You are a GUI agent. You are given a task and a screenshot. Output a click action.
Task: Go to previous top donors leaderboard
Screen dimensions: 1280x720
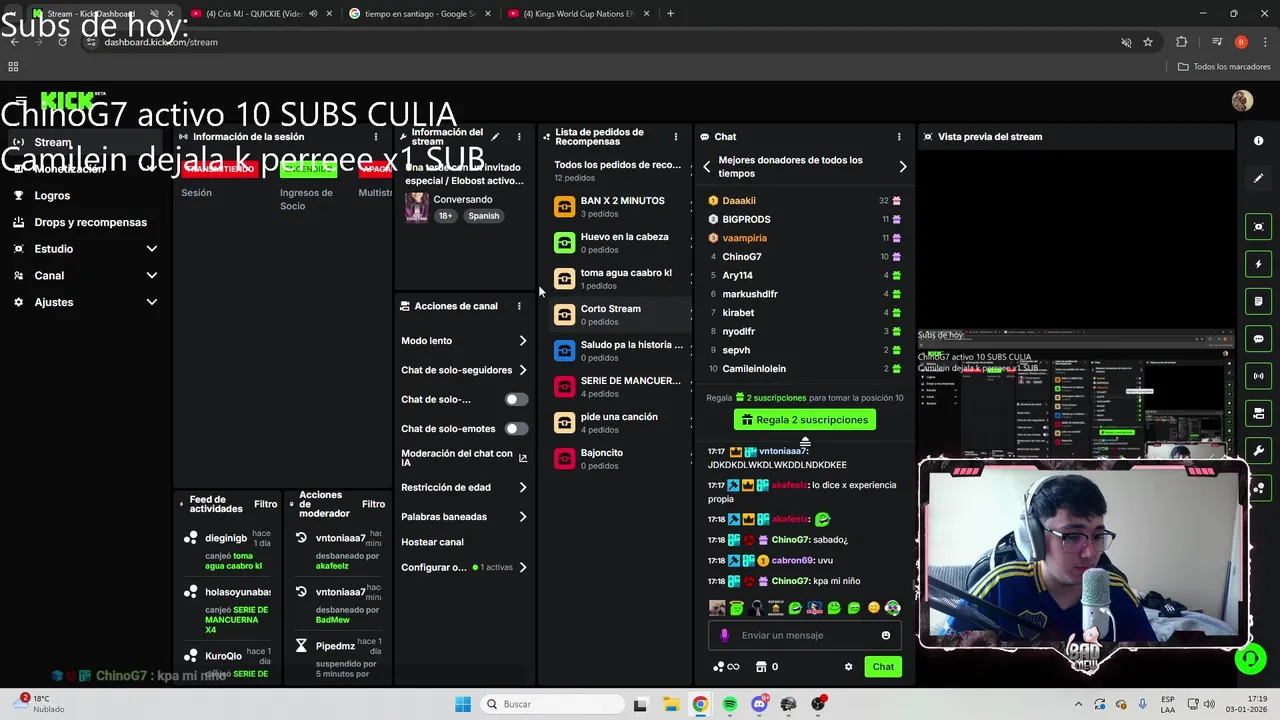point(707,167)
